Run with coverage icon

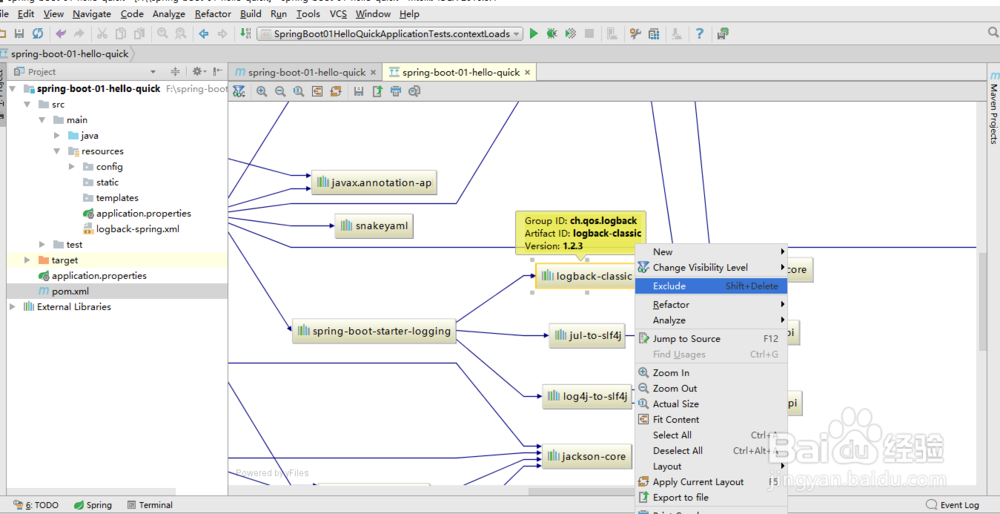tap(571, 34)
